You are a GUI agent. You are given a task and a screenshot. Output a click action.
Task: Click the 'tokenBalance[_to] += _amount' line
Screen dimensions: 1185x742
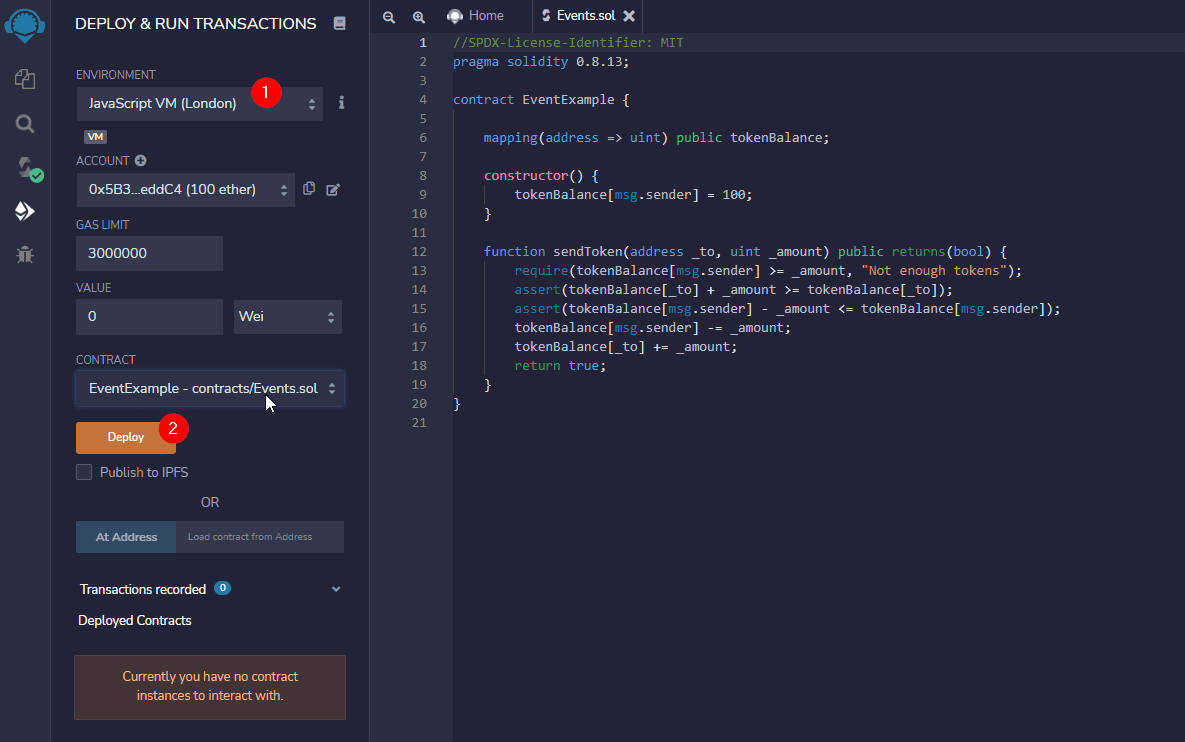coord(626,347)
